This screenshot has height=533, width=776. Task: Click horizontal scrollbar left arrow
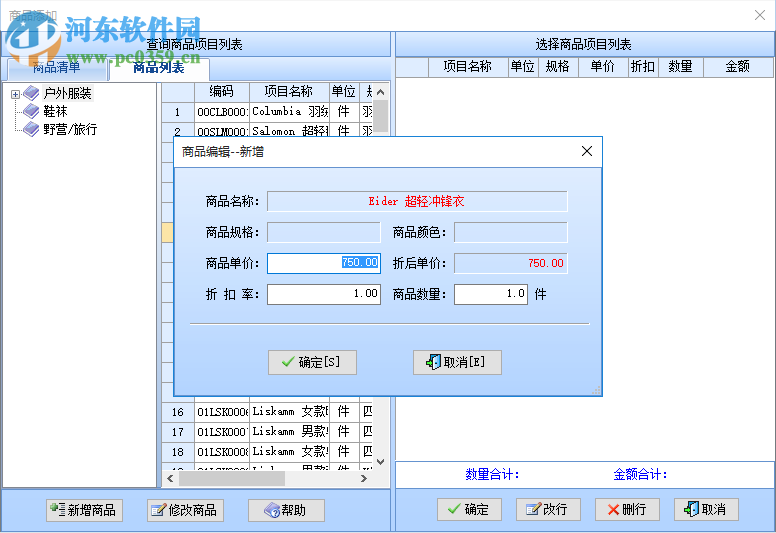pos(170,479)
